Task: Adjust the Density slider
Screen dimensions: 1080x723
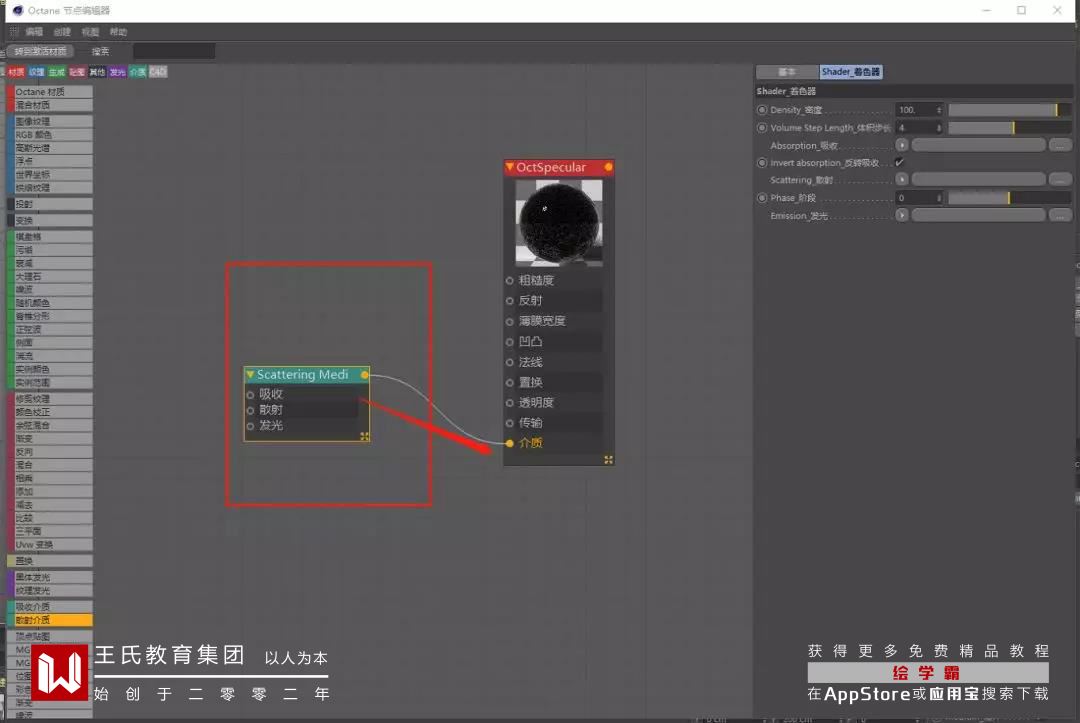Action: [1009, 109]
